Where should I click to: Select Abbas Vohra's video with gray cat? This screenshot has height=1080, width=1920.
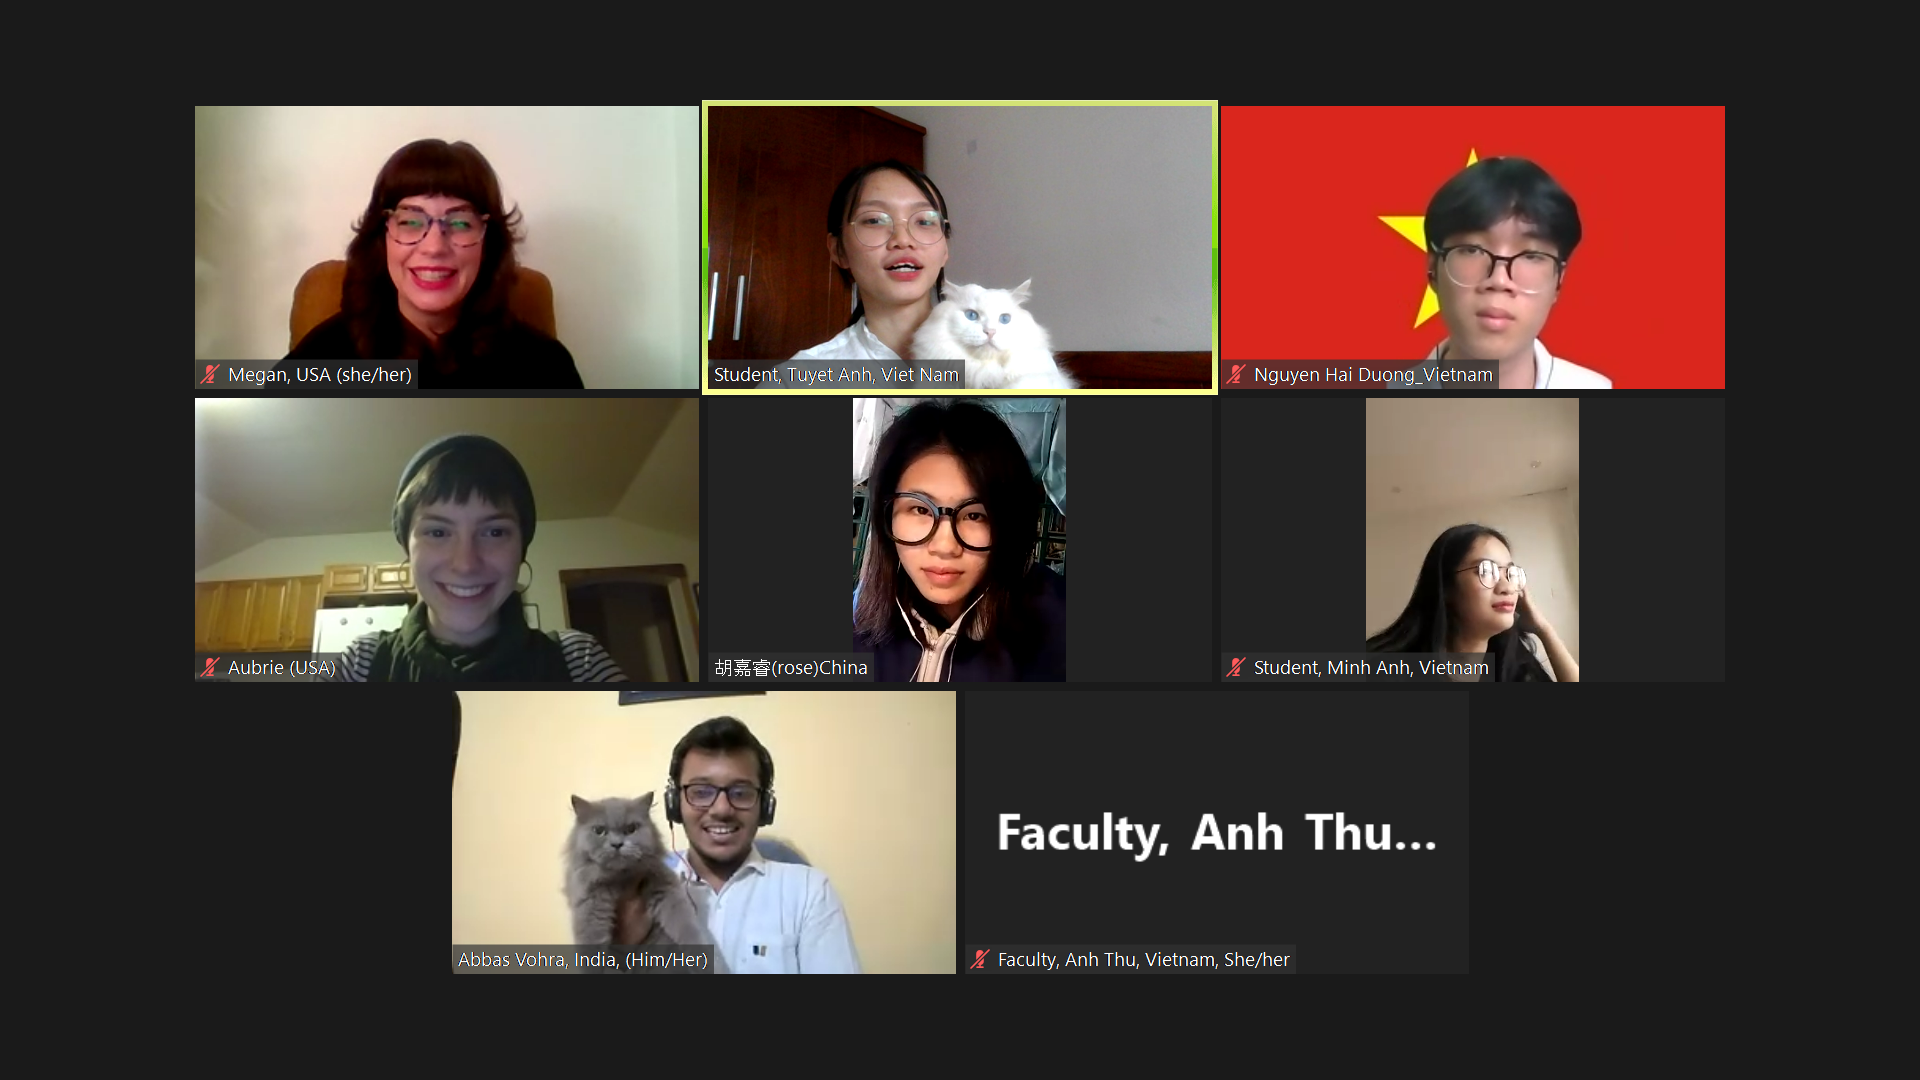pos(704,832)
